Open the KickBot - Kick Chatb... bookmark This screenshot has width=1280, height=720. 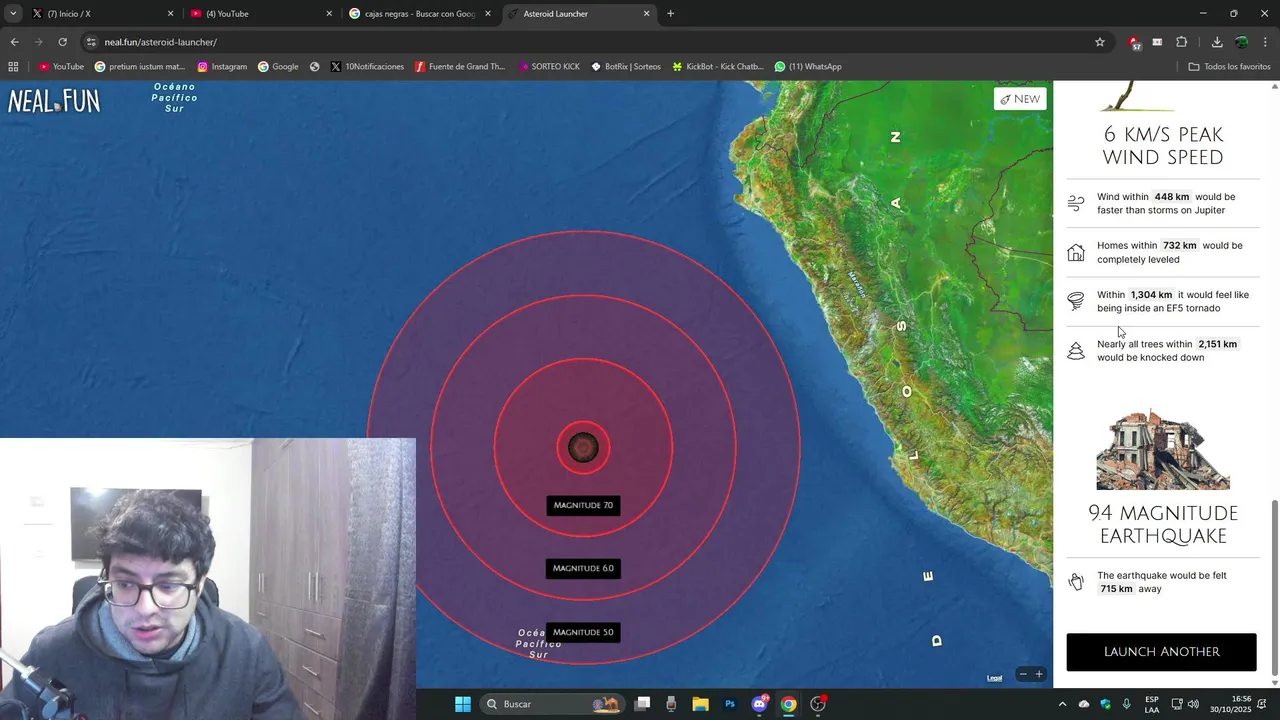coord(717,67)
